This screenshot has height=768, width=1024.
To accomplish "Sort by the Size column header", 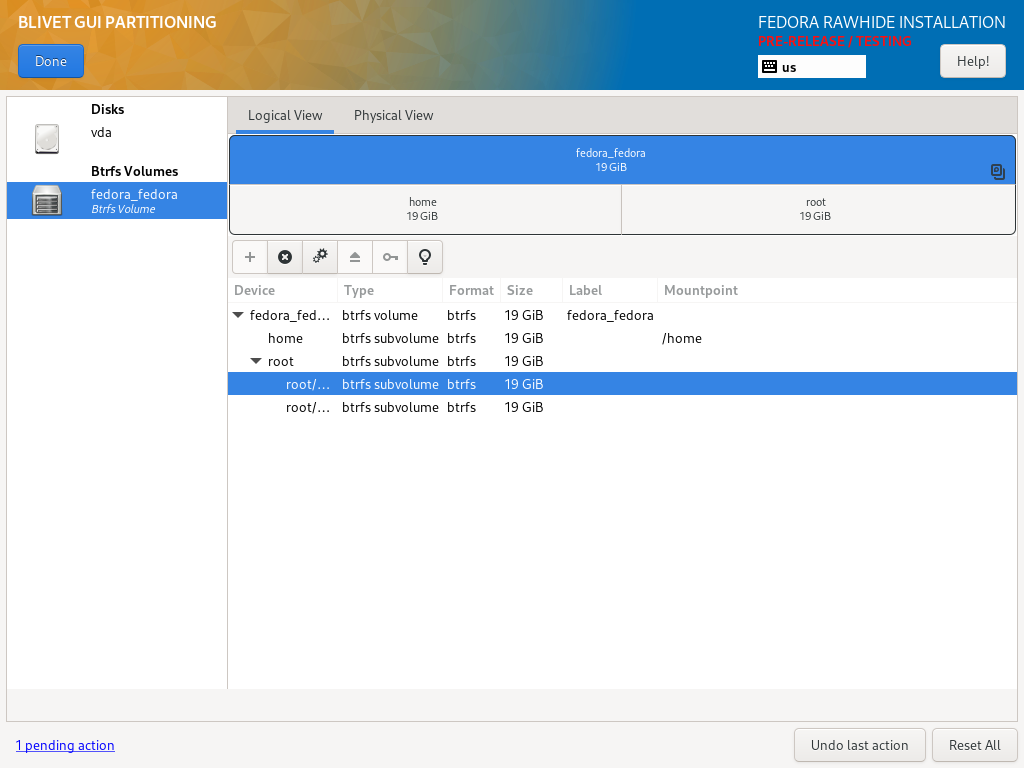I will pyautogui.click(x=532, y=291).
